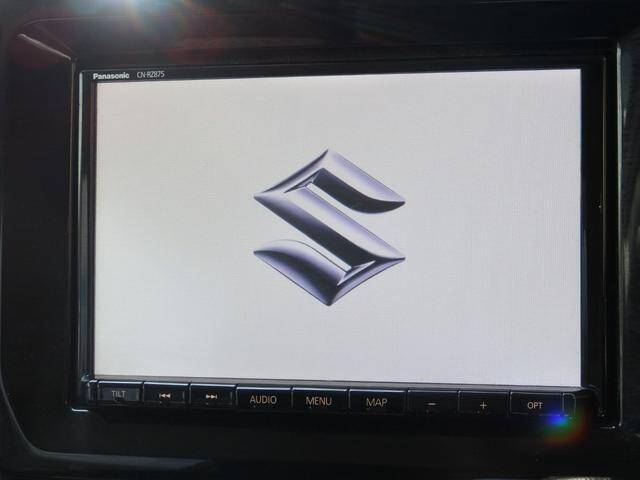The height and width of the screenshot is (480, 640).
Task: Lower the volume with the minus button
Action: coord(432,404)
